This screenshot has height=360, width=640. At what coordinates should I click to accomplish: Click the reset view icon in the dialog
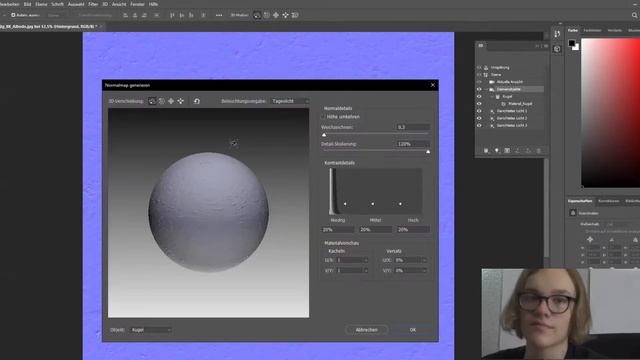click(x=197, y=101)
